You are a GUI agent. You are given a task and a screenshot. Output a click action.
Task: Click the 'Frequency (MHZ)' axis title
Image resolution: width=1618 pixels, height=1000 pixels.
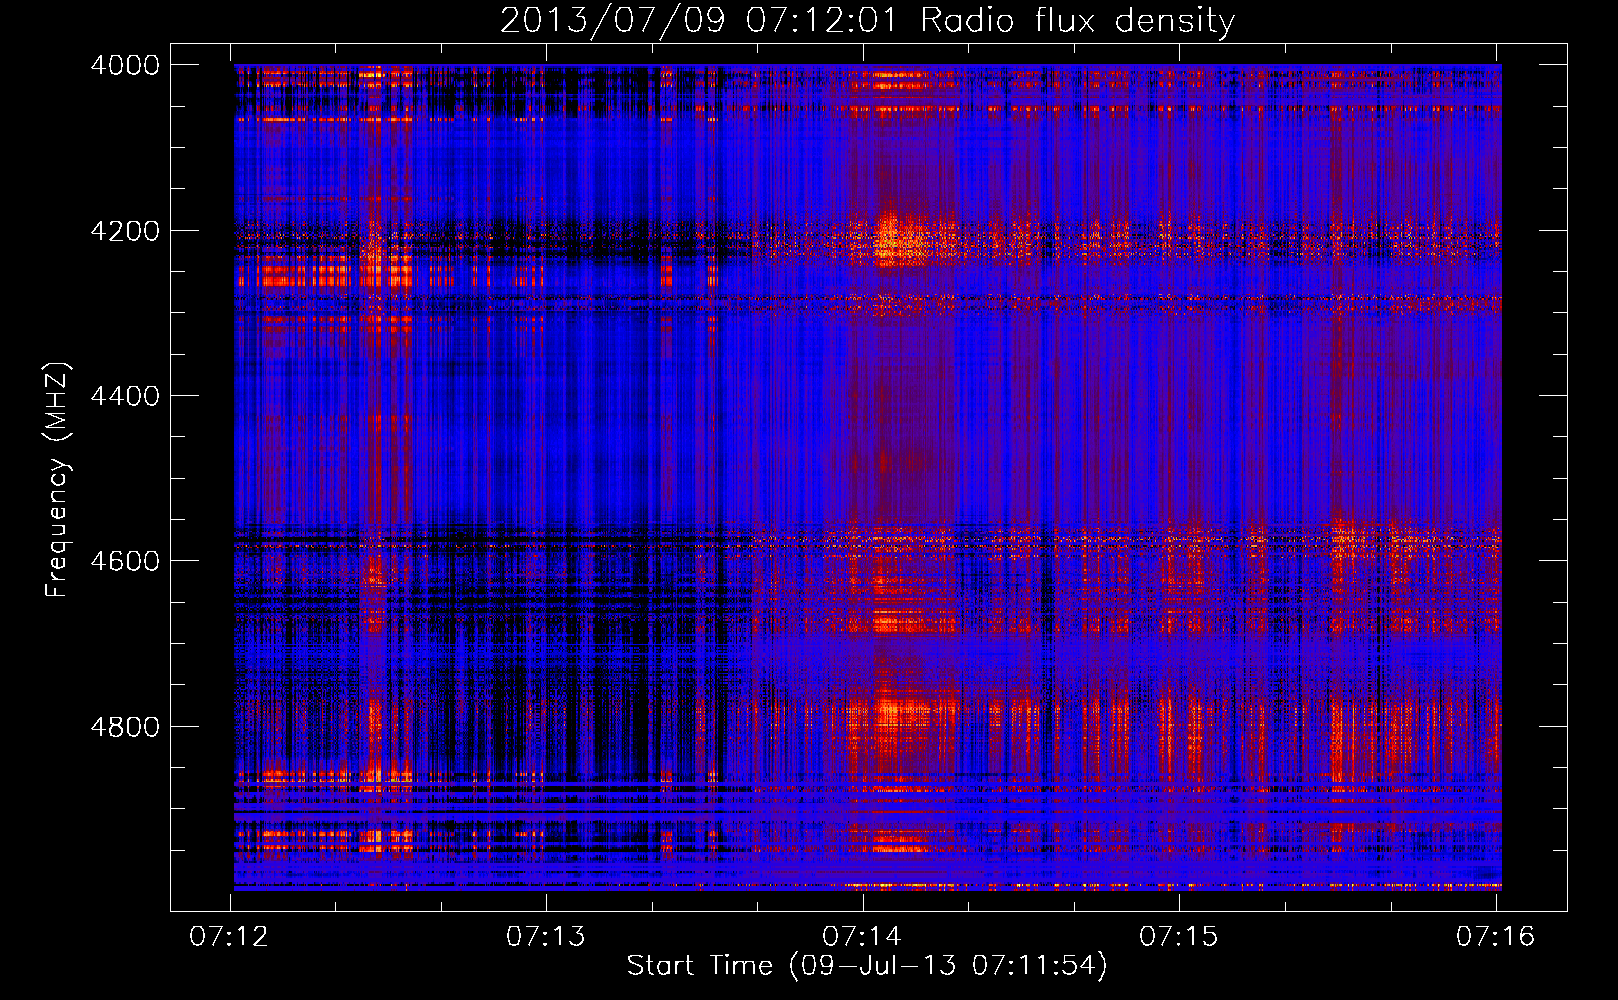coord(57,480)
